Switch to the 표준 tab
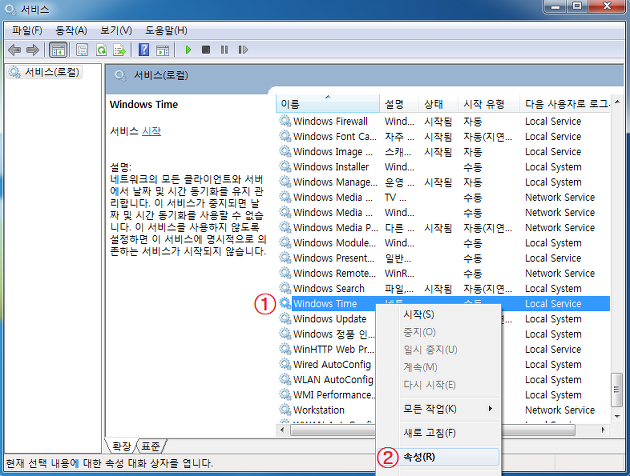The height and width of the screenshot is (476, 630). click(151, 446)
